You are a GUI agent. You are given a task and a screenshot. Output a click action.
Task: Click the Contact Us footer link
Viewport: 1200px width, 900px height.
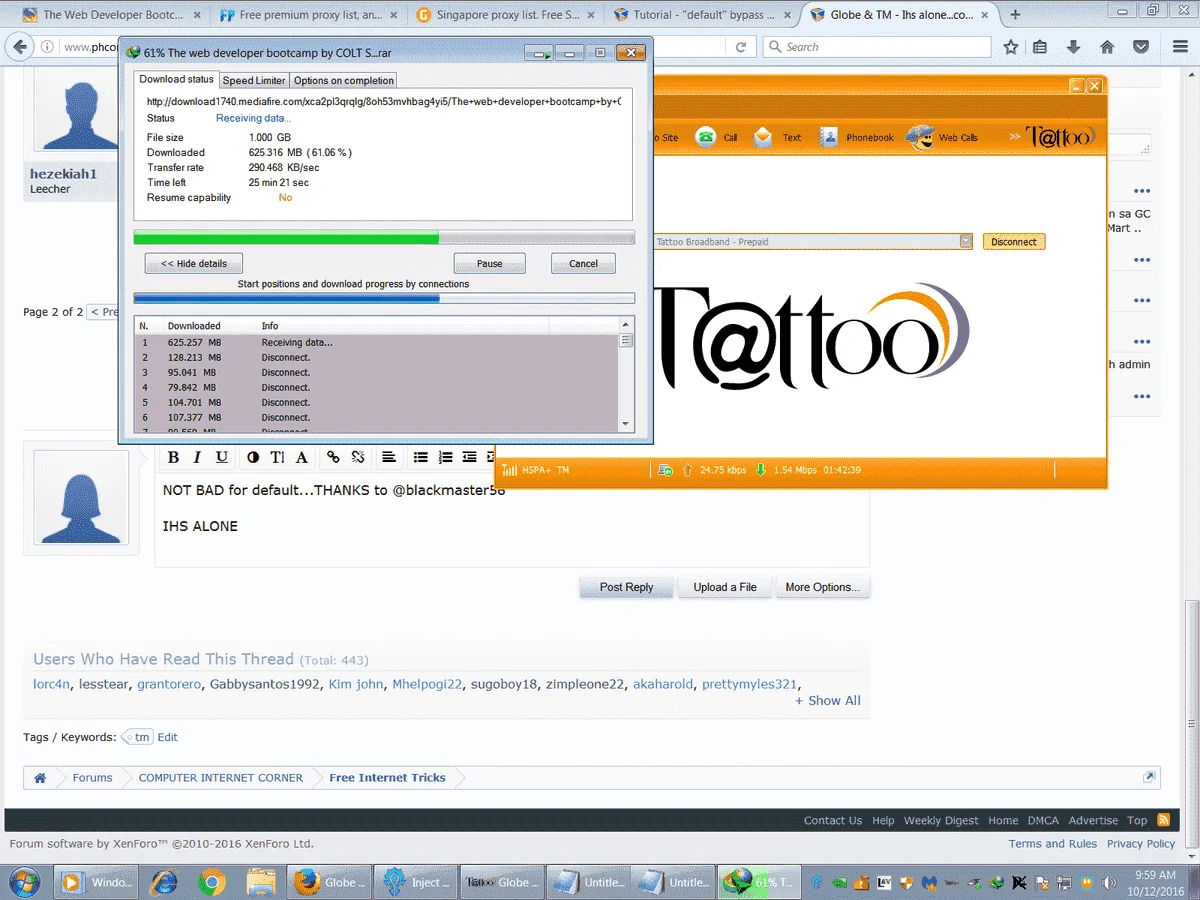pos(833,820)
